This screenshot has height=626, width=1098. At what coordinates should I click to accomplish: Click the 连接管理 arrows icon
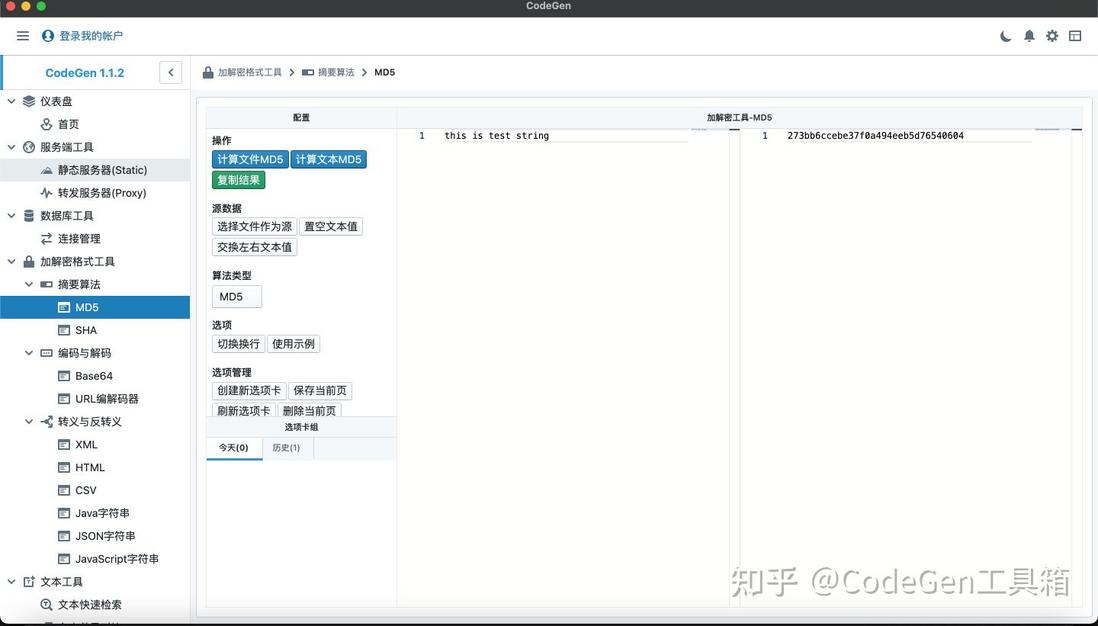click(x=46, y=239)
